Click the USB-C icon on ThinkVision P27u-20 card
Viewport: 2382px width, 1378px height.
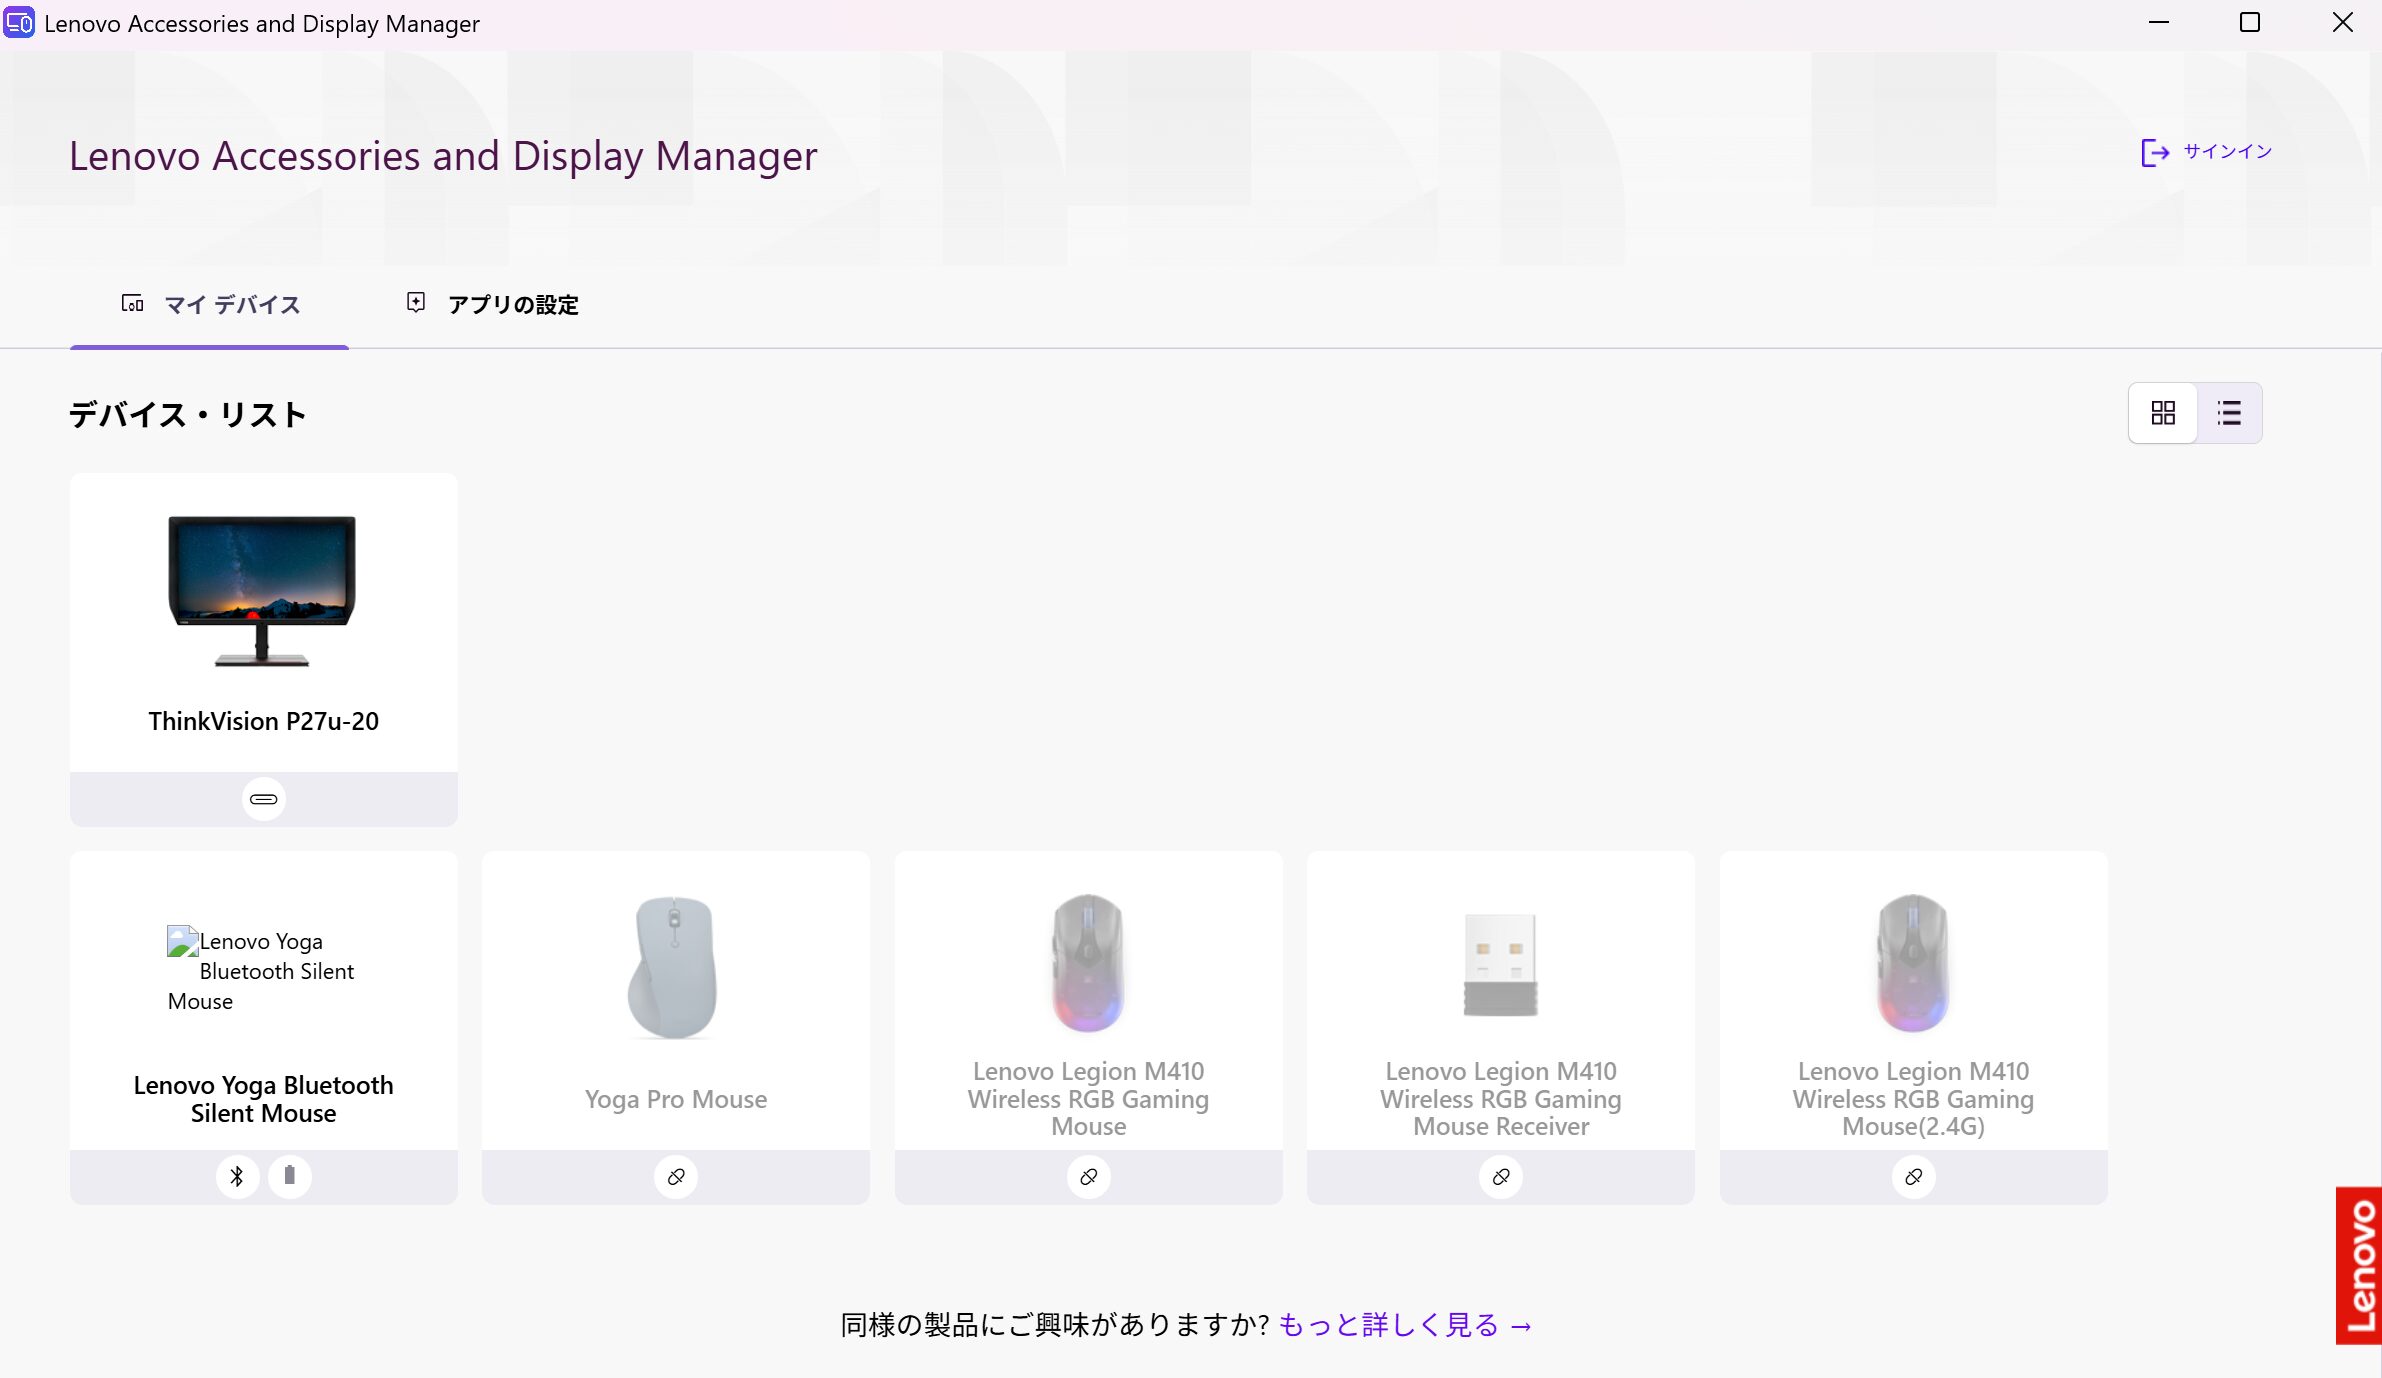click(x=263, y=798)
